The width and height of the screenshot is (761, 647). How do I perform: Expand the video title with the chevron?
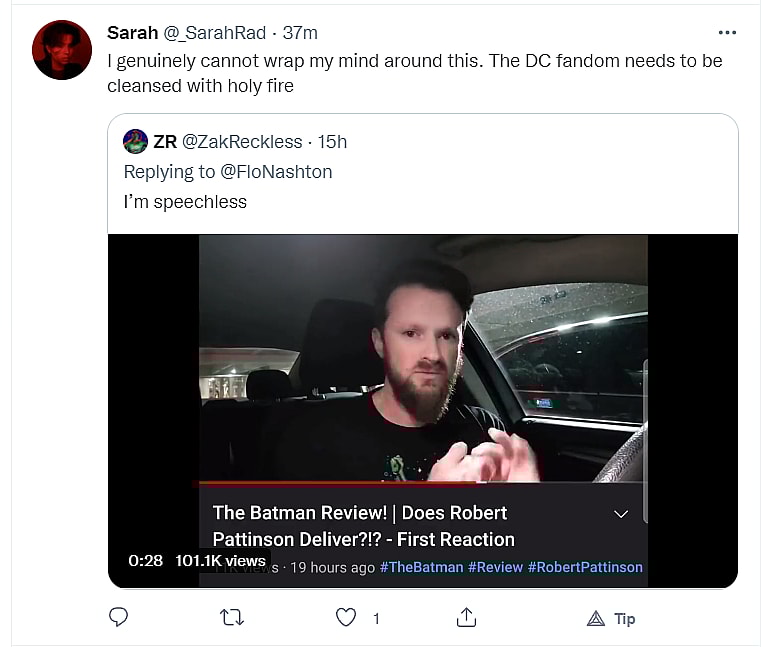point(621,513)
